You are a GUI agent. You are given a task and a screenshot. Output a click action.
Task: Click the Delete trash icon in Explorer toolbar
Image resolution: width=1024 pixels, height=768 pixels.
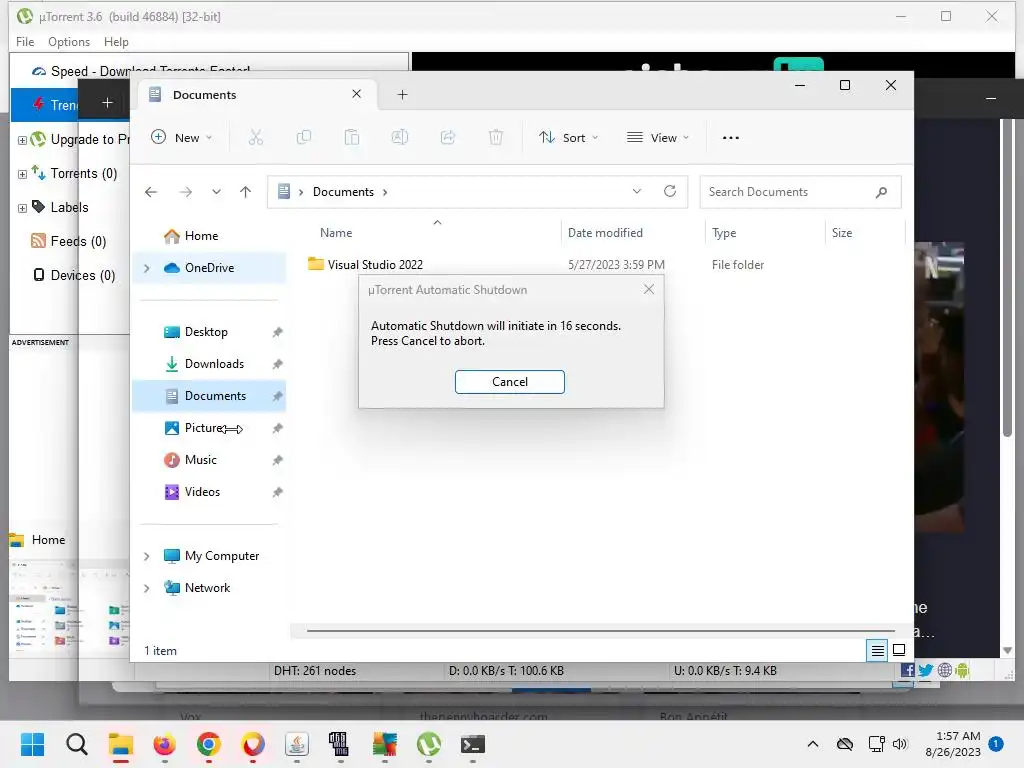pyautogui.click(x=496, y=138)
